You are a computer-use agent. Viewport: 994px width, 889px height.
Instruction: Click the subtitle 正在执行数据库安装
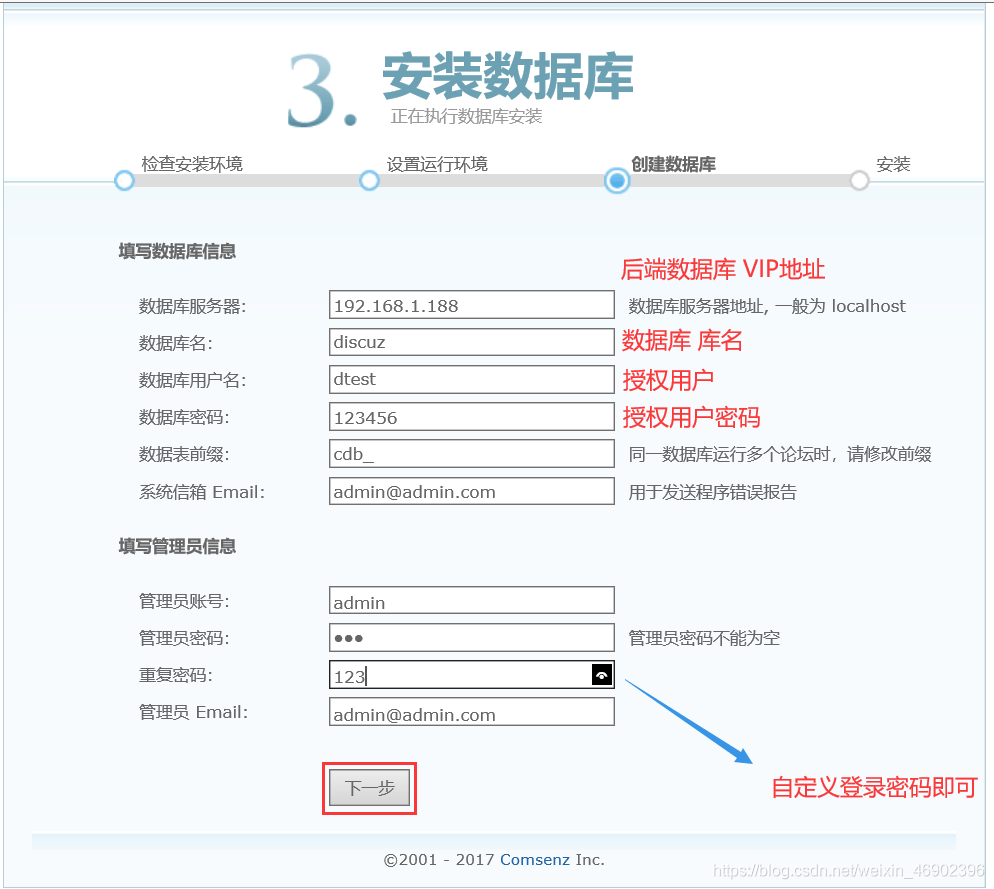coord(467,117)
